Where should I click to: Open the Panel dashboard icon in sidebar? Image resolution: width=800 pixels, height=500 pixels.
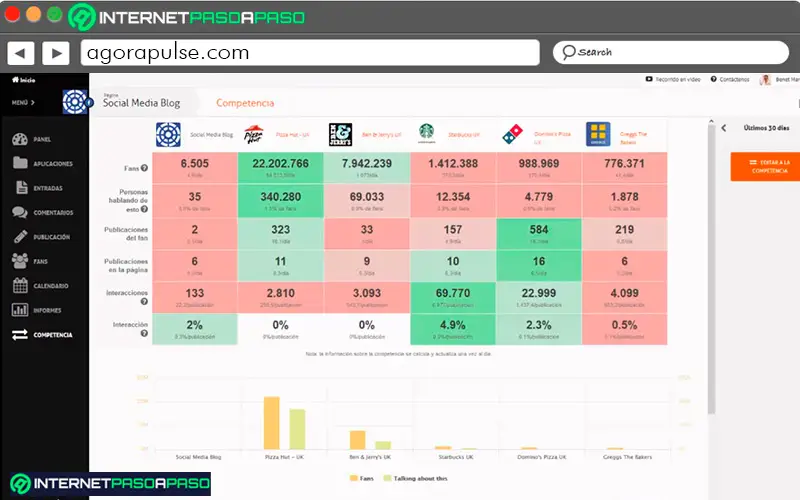point(20,139)
